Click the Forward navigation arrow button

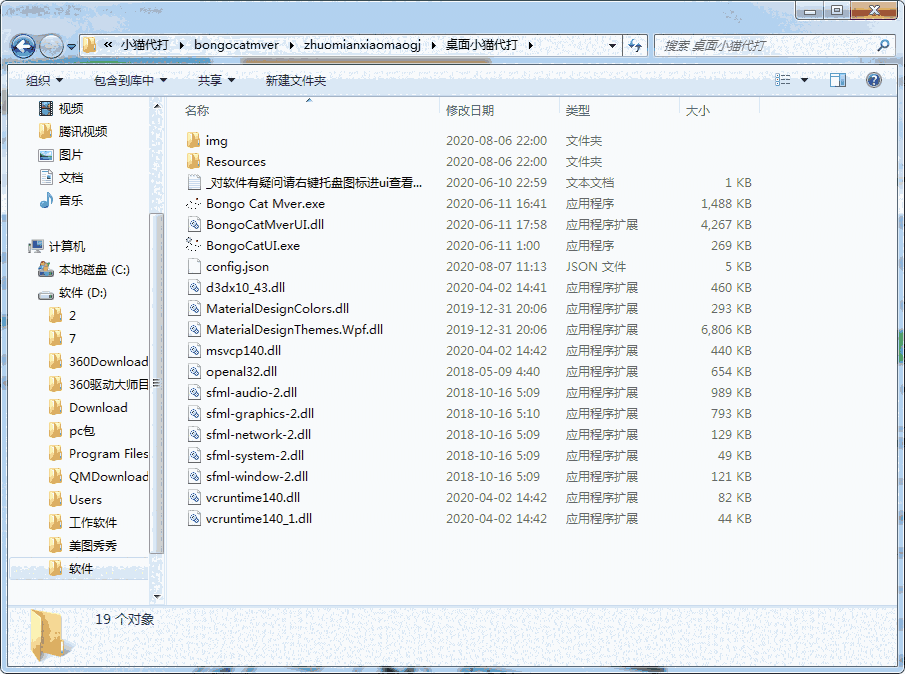tap(51, 46)
